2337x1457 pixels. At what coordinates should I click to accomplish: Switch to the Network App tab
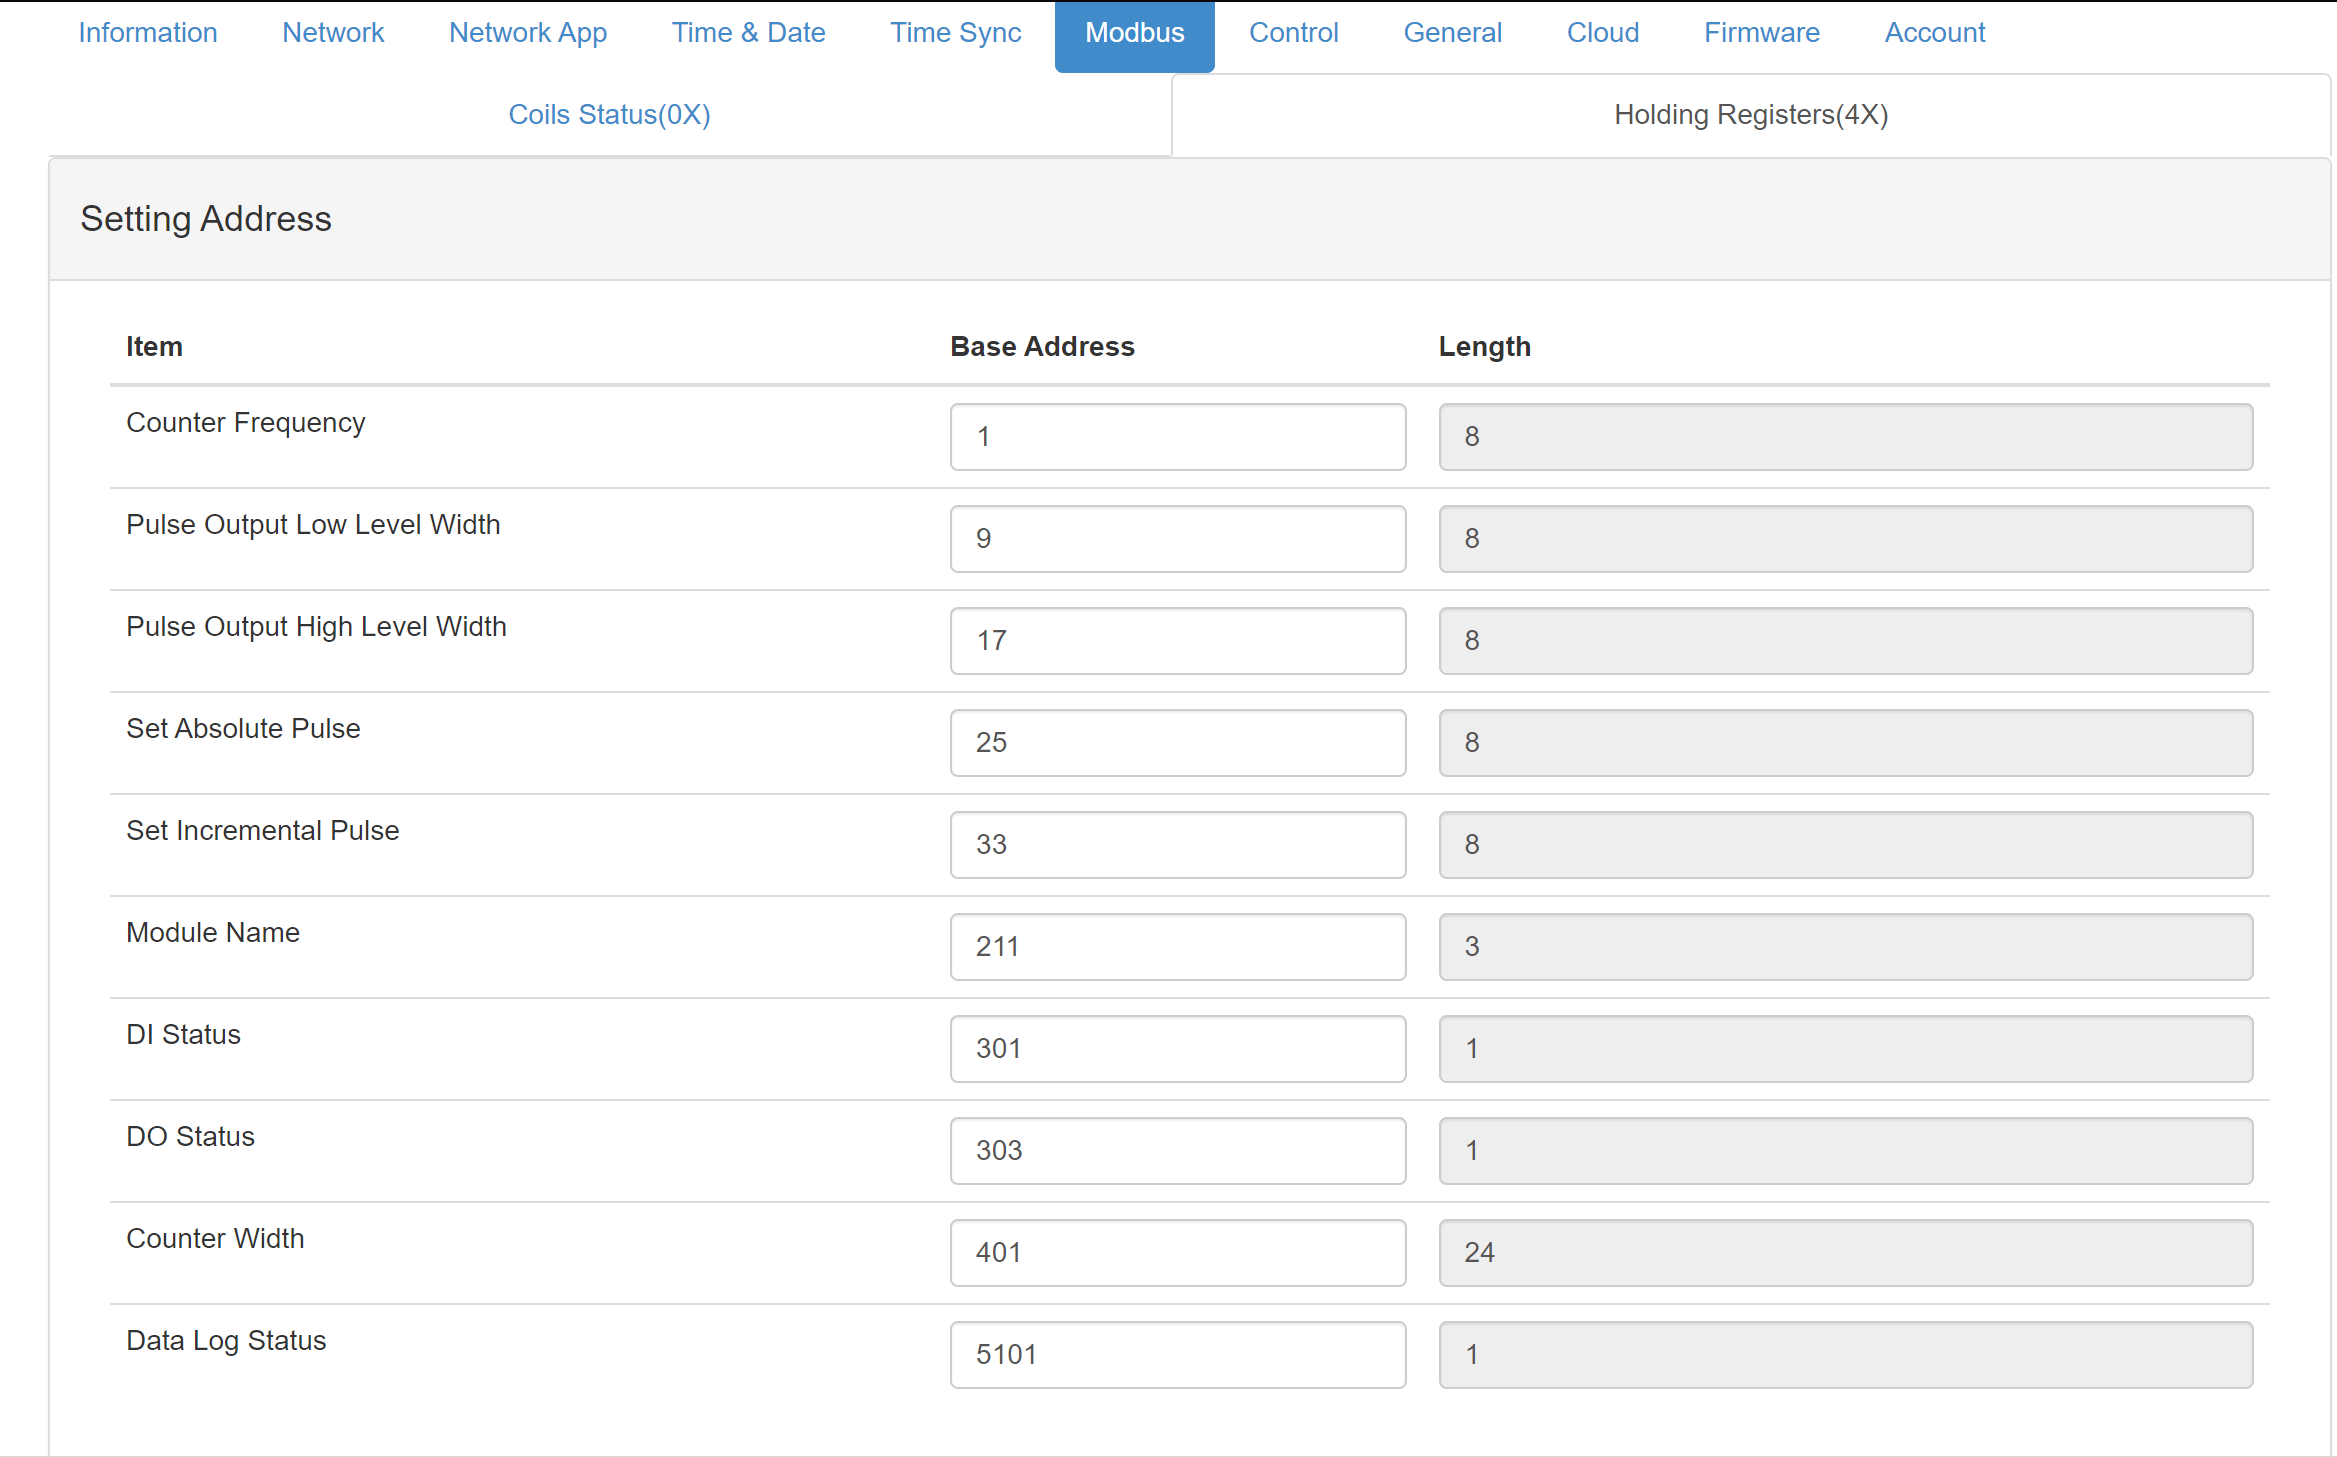[528, 33]
